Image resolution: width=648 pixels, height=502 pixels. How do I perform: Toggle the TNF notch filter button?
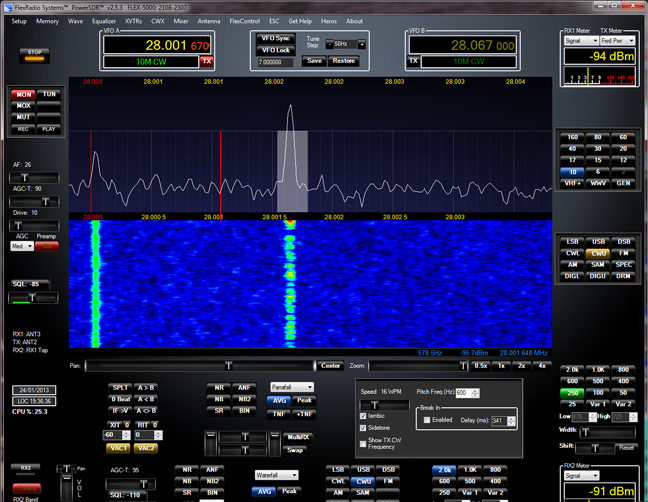point(279,414)
